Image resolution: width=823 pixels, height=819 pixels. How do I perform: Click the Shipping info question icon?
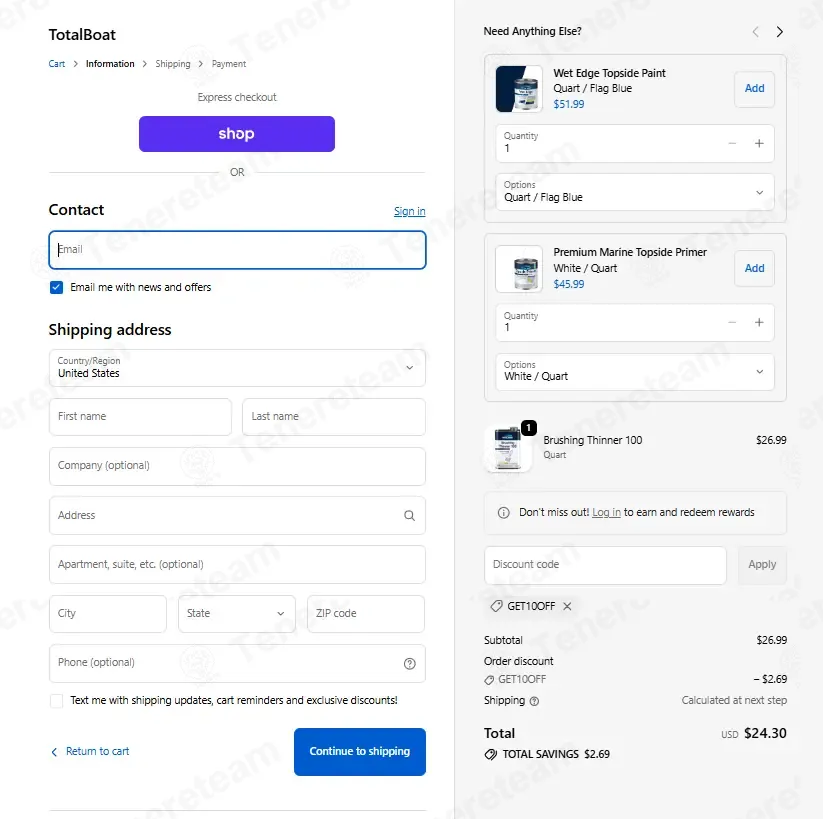[534, 701]
